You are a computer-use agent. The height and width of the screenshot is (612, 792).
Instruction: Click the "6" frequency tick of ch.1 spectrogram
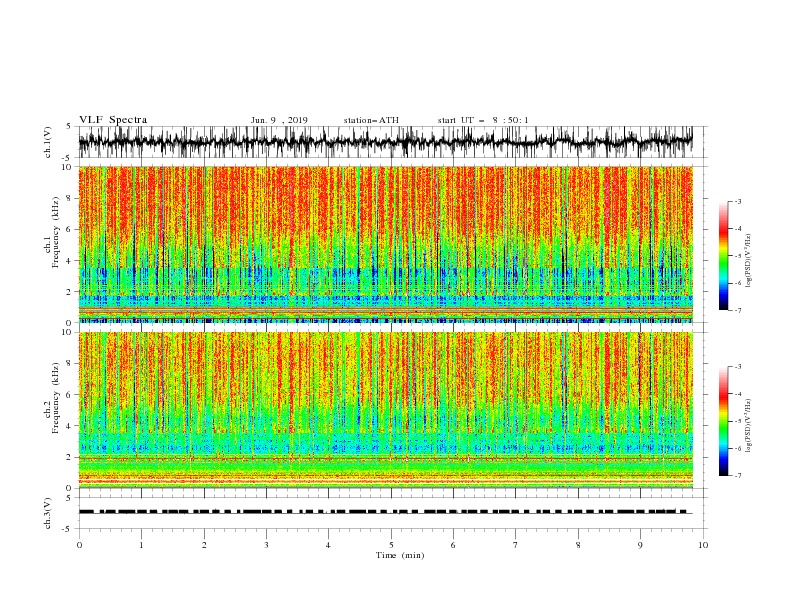click(x=69, y=229)
